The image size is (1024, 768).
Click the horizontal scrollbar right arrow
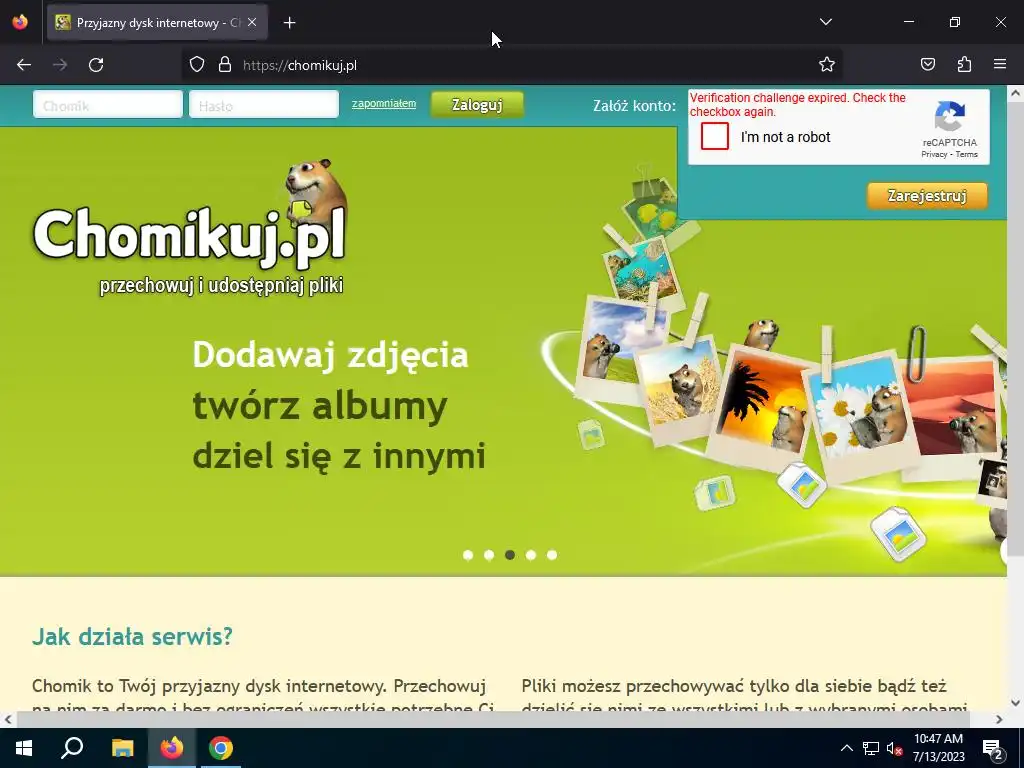tap(999, 719)
